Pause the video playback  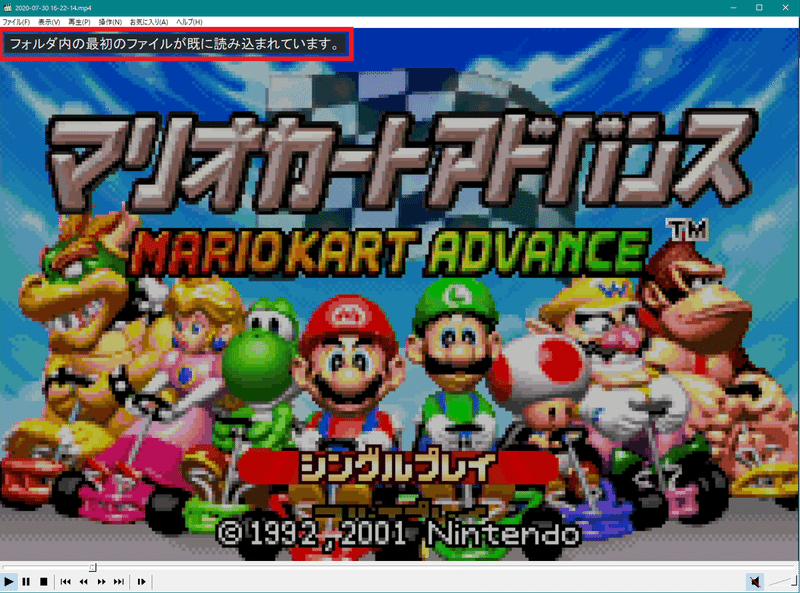[x=26, y=581]
